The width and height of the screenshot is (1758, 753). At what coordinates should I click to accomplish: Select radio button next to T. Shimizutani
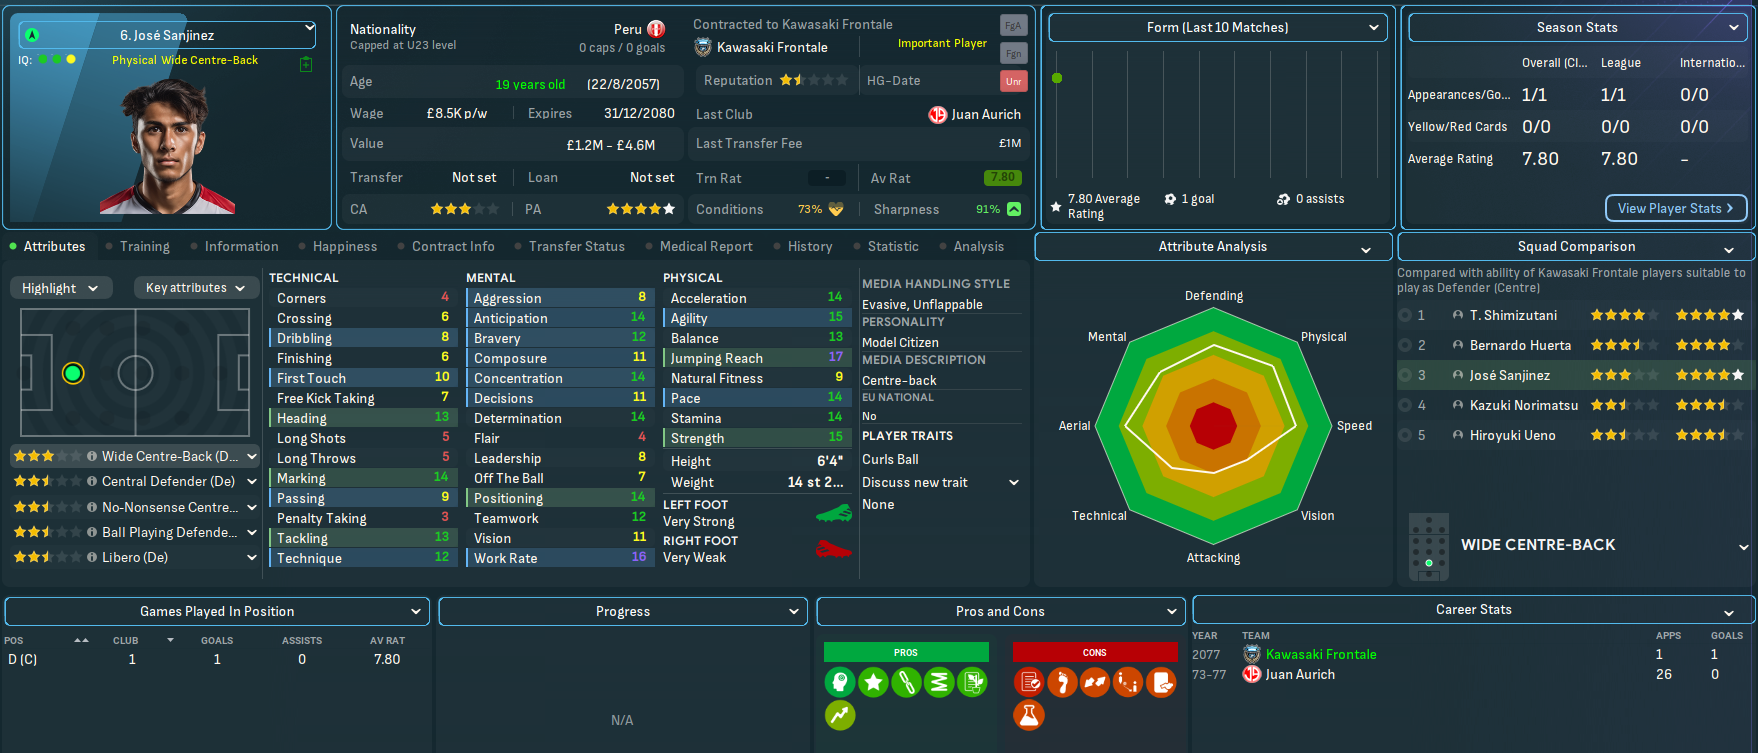[x=1406, y=315]
